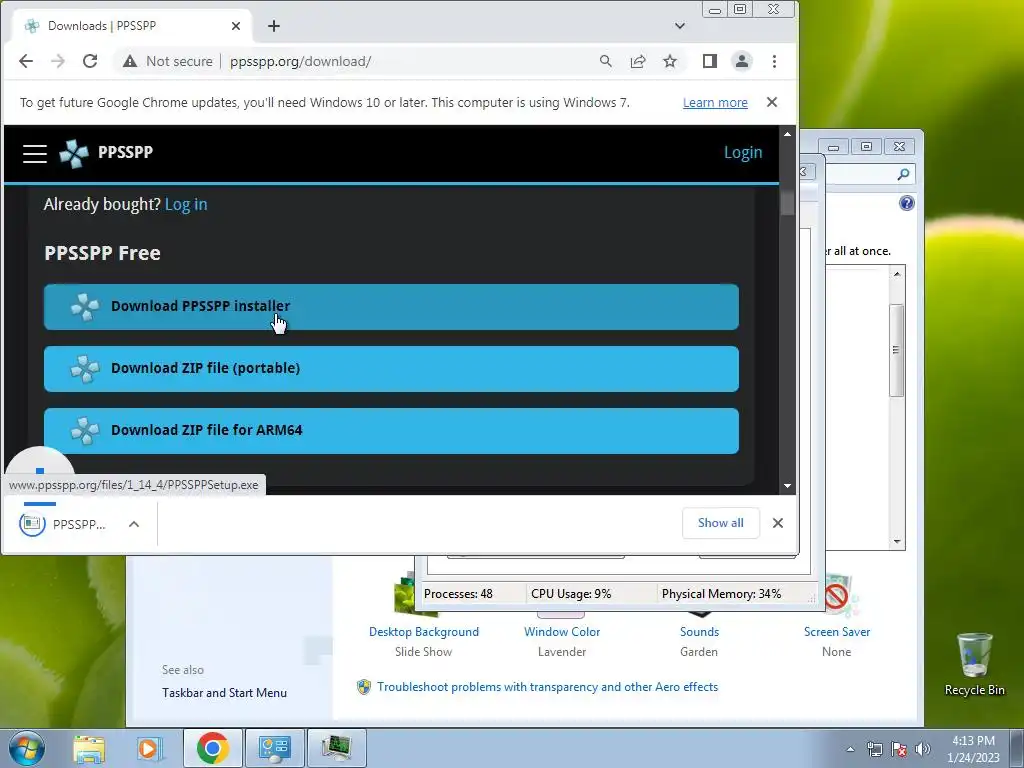Image resolution: width=1024 pixels, height=768 pixels.
Task: Click Show all downloads
Action: pos(720,523)
